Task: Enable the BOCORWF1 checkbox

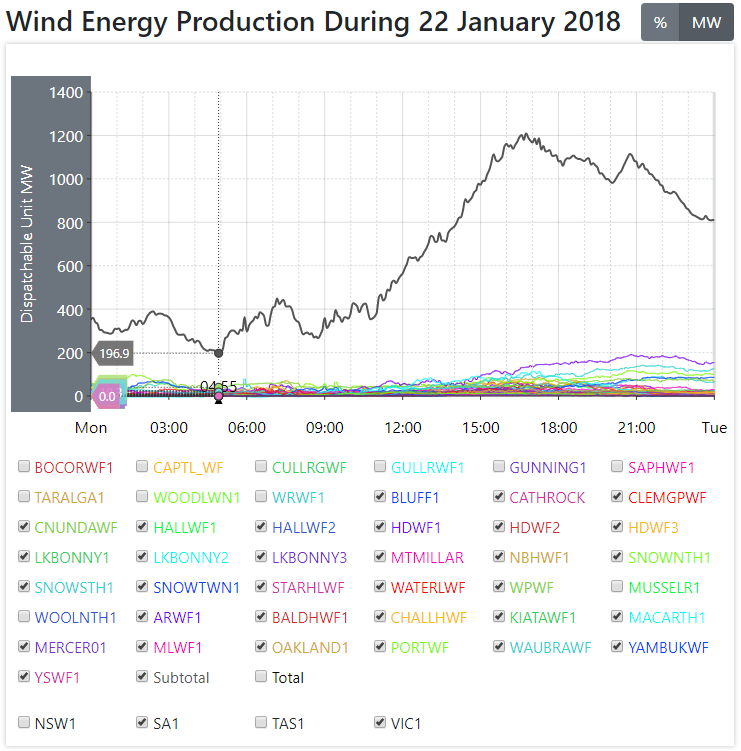Action: click(x=24, y=467)
